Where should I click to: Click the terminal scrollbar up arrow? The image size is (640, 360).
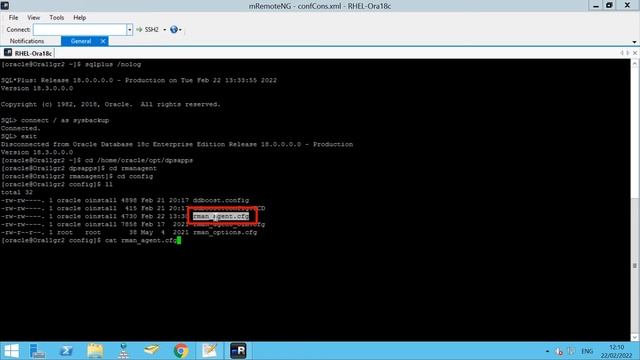635,64
